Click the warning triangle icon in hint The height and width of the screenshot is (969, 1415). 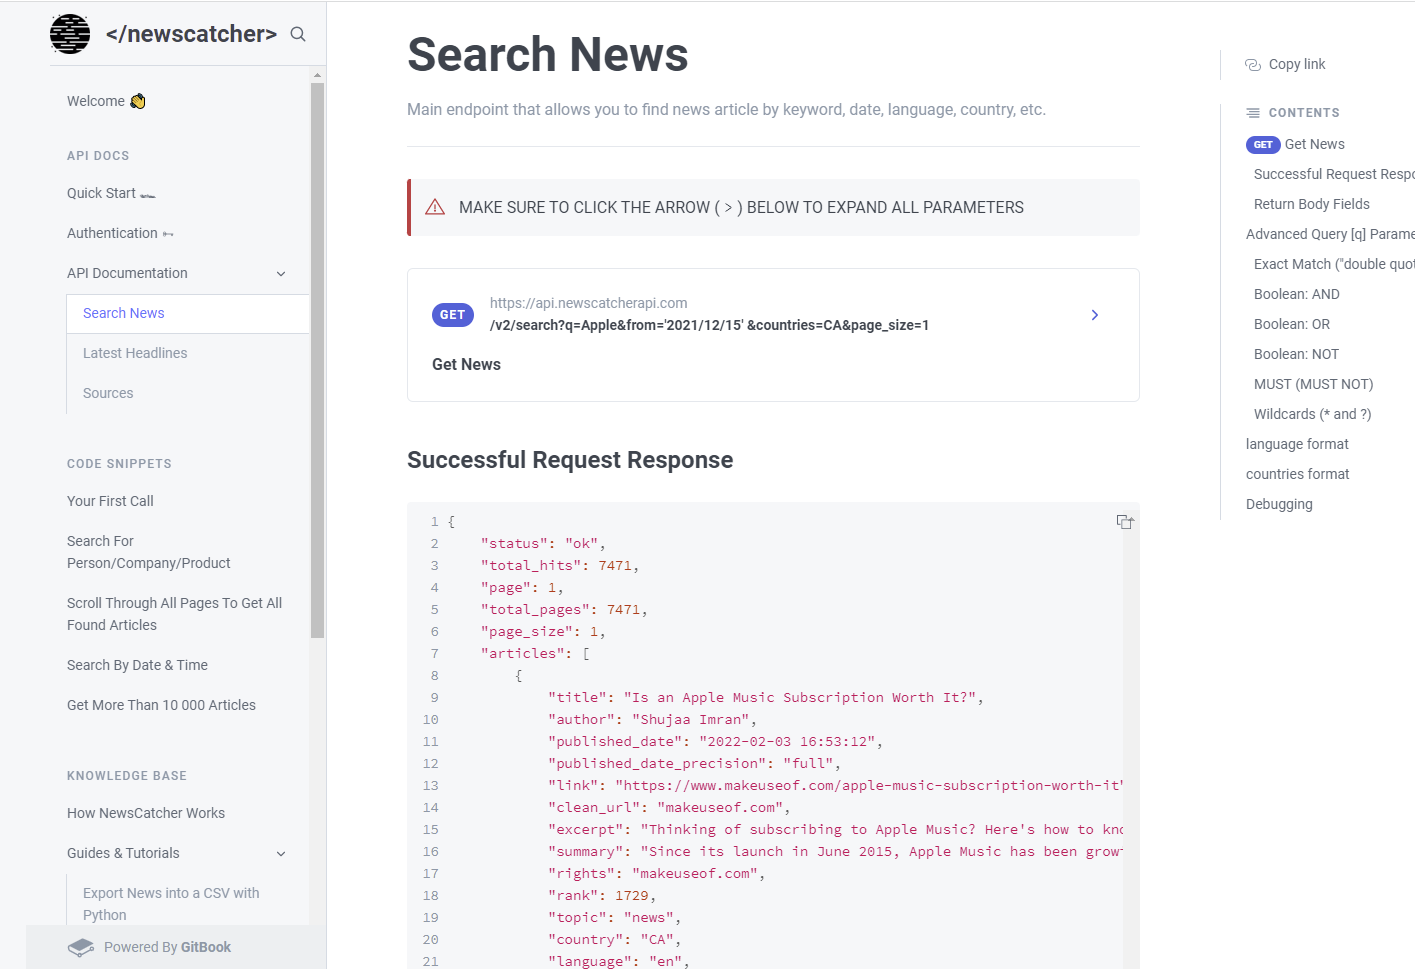coord(435,207)
